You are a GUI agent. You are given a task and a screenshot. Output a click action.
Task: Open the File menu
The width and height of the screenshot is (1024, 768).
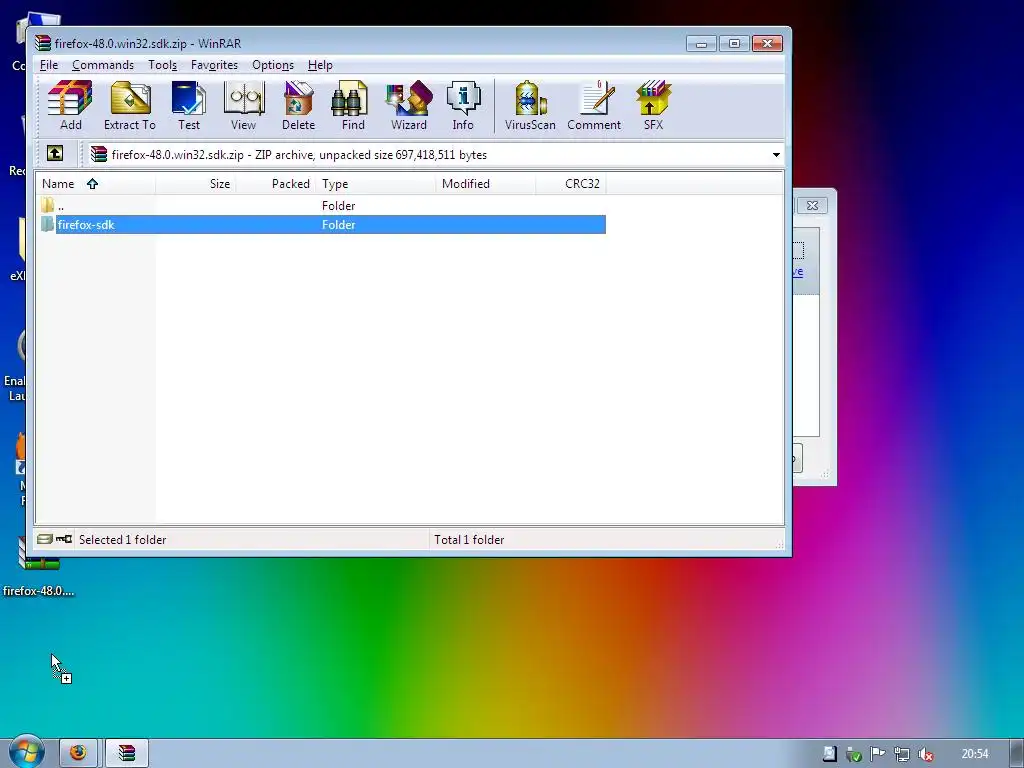(49, 65)
